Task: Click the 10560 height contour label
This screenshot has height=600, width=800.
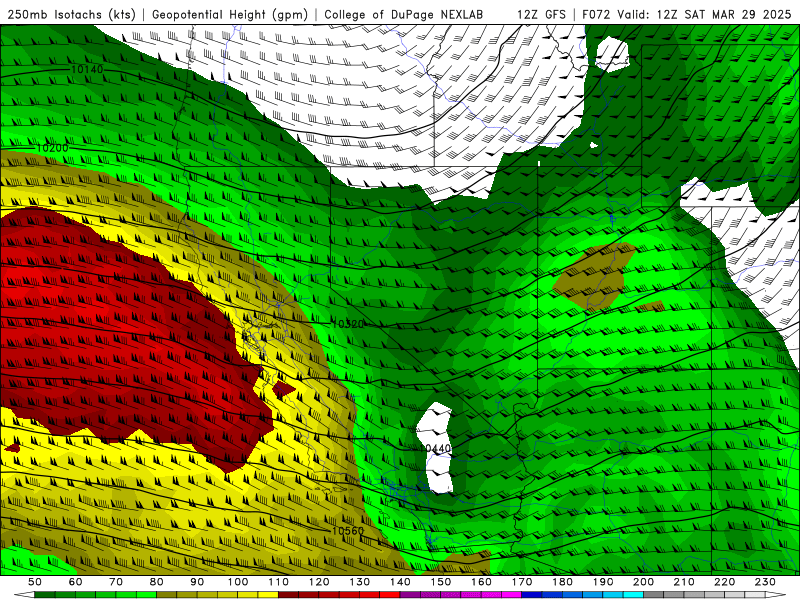Action: click(x=348, y=531)
